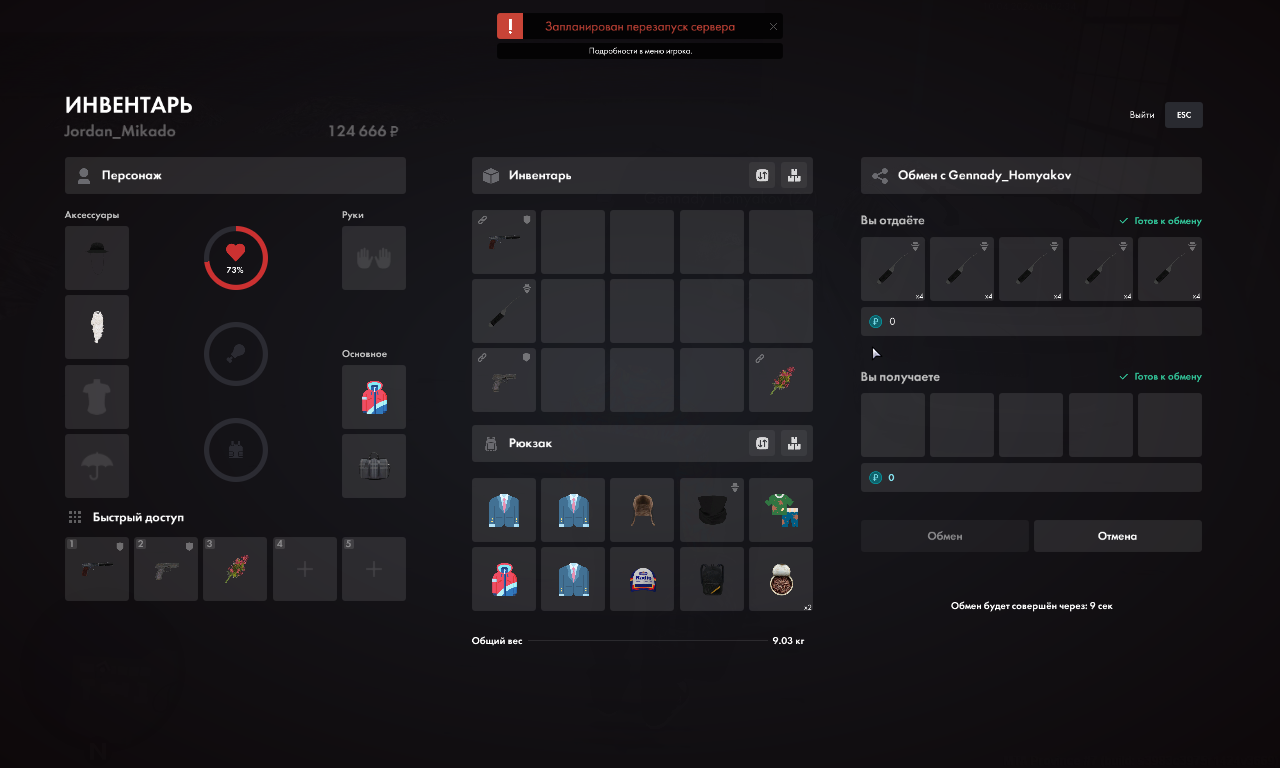Screen dimensions: 1280x768
Task: Pick the fur ushanka hat in Рюкзак
Action: click(x=642, y=510)
